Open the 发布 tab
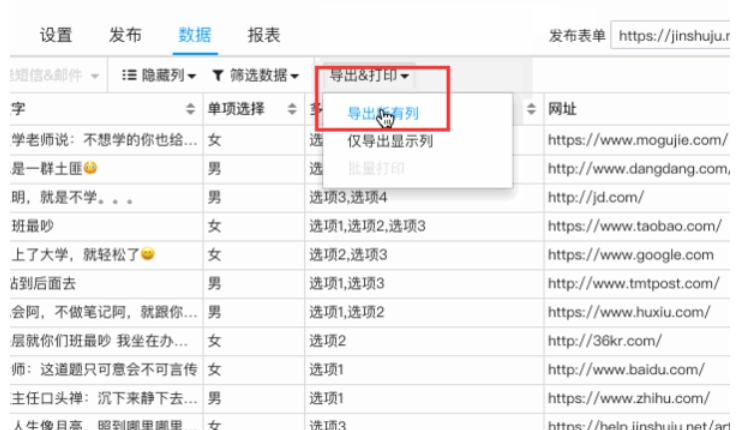The image size is (748, 430). (125, 35)
